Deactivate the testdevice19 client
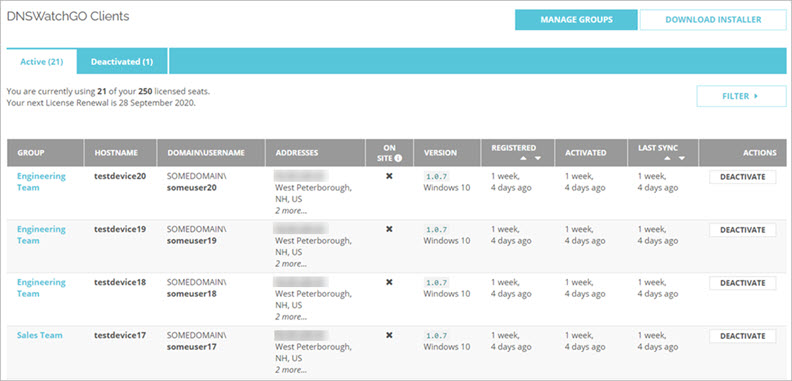Screen dimensions: 792x381 (742, 230)
